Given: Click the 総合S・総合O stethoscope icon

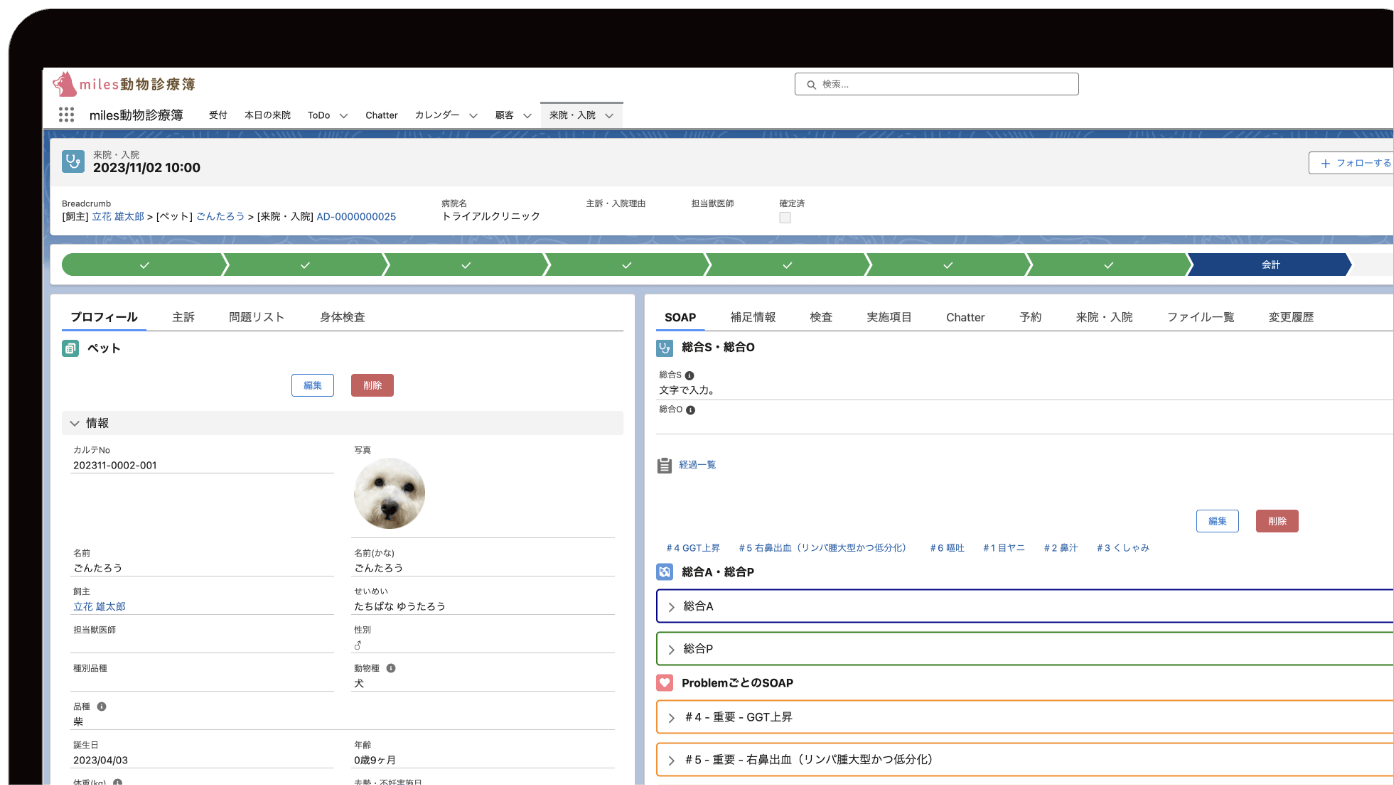Looking at the screenshot, I should tap(664, 348).
